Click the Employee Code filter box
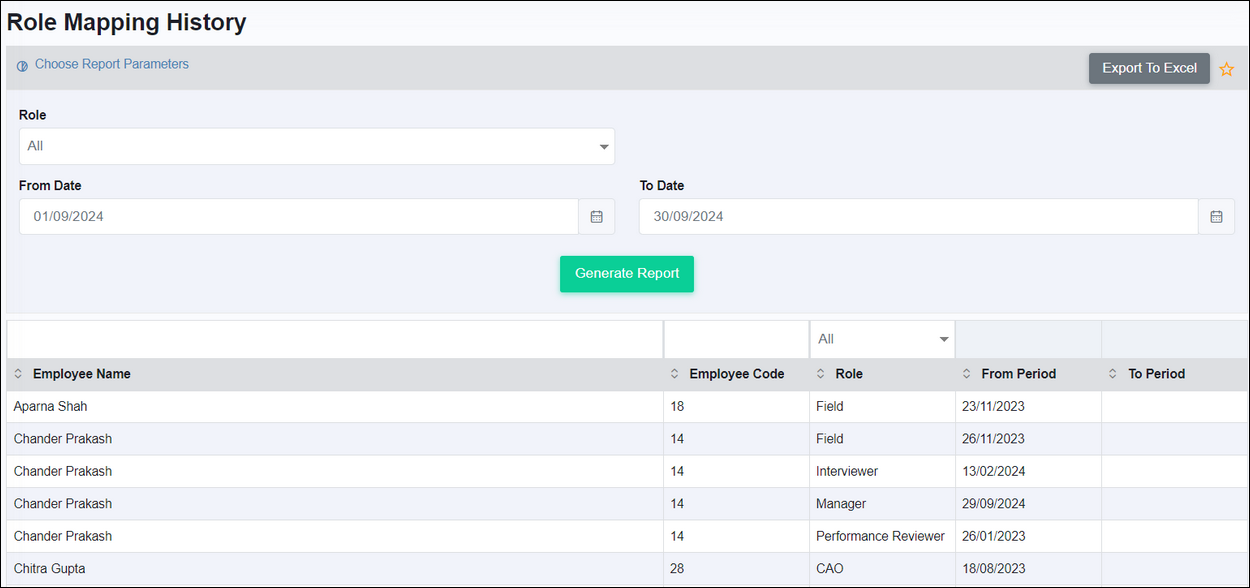The height and width of the screenshot is (588, 1250). point(737,339)
